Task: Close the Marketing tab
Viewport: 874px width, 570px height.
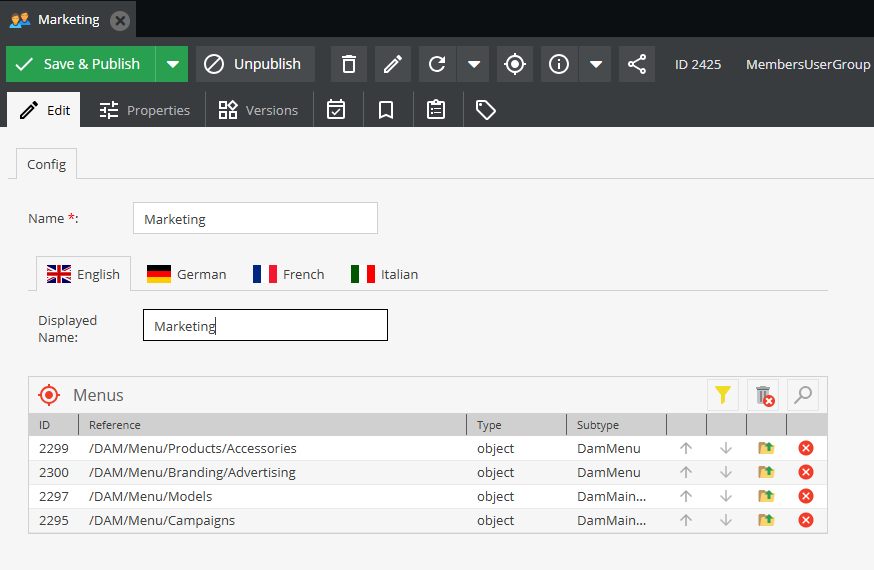Action: (x=120, y=19)
